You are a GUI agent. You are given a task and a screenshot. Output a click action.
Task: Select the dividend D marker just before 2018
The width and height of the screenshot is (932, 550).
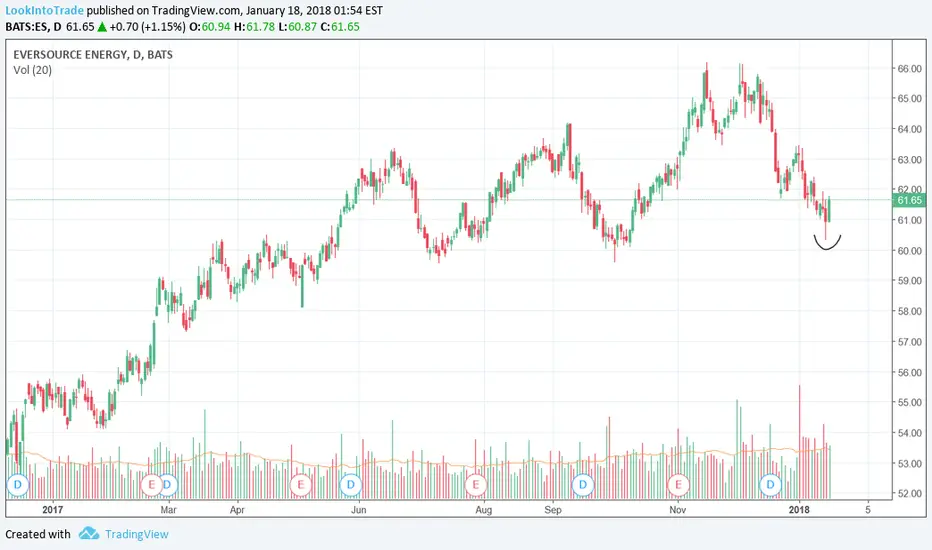[x=770, y=485]
